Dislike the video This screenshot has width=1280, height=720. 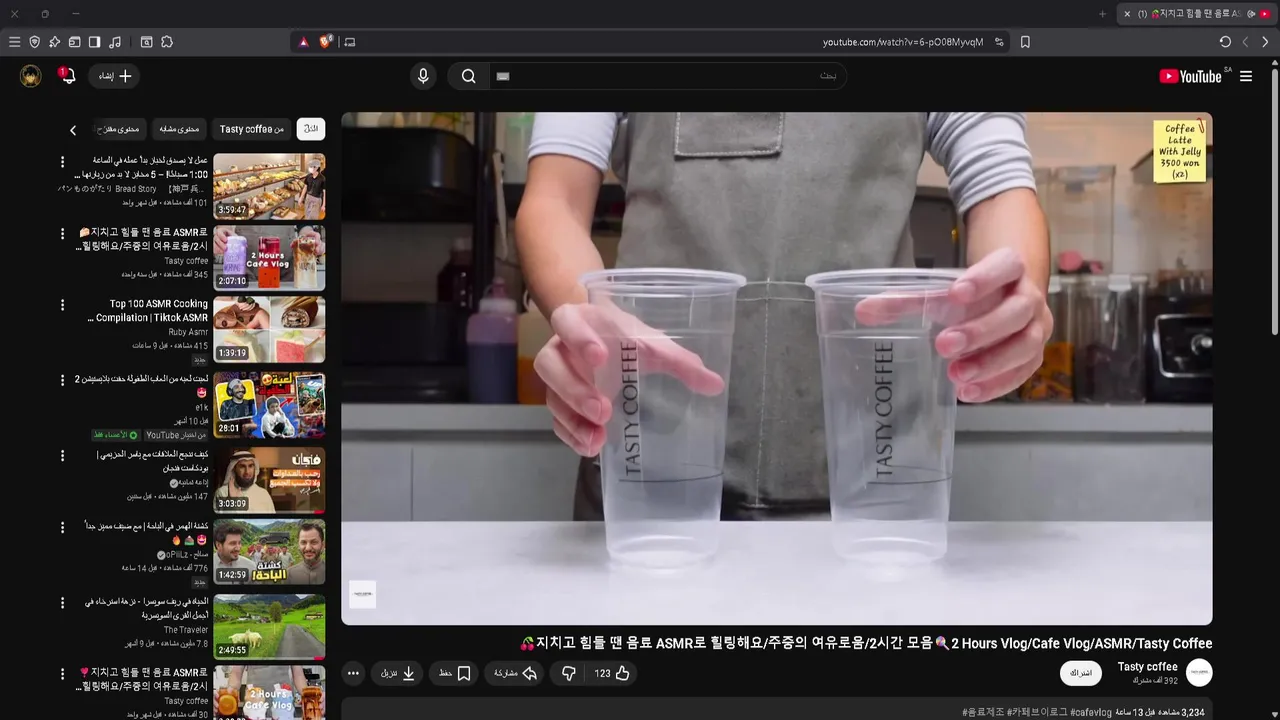[x=568, y=673]
